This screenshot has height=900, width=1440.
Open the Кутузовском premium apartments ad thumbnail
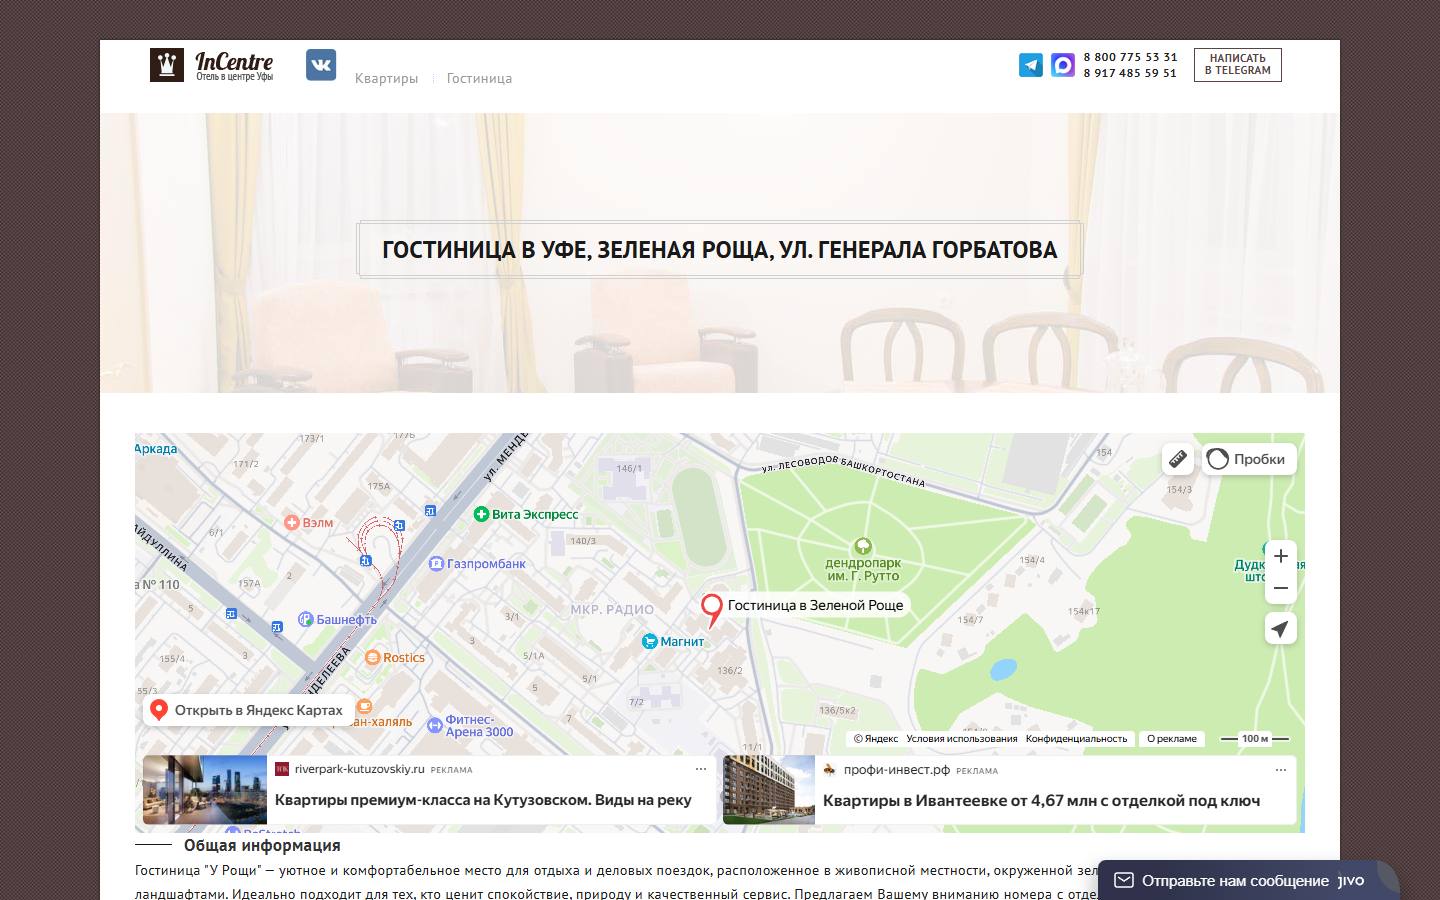pyautogui.click(x=205, y=790)
